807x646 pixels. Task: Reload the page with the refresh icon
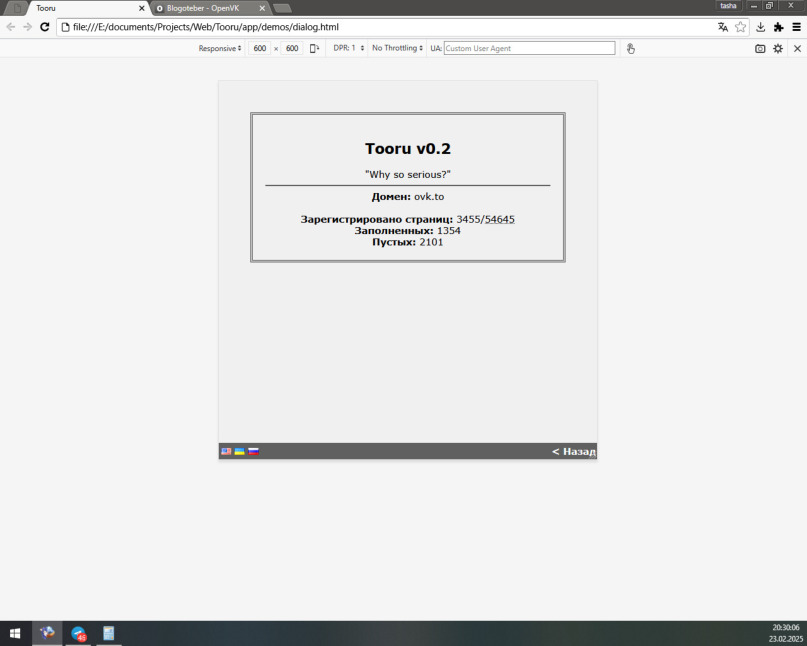pyautogui.click(x=45, y=27)
